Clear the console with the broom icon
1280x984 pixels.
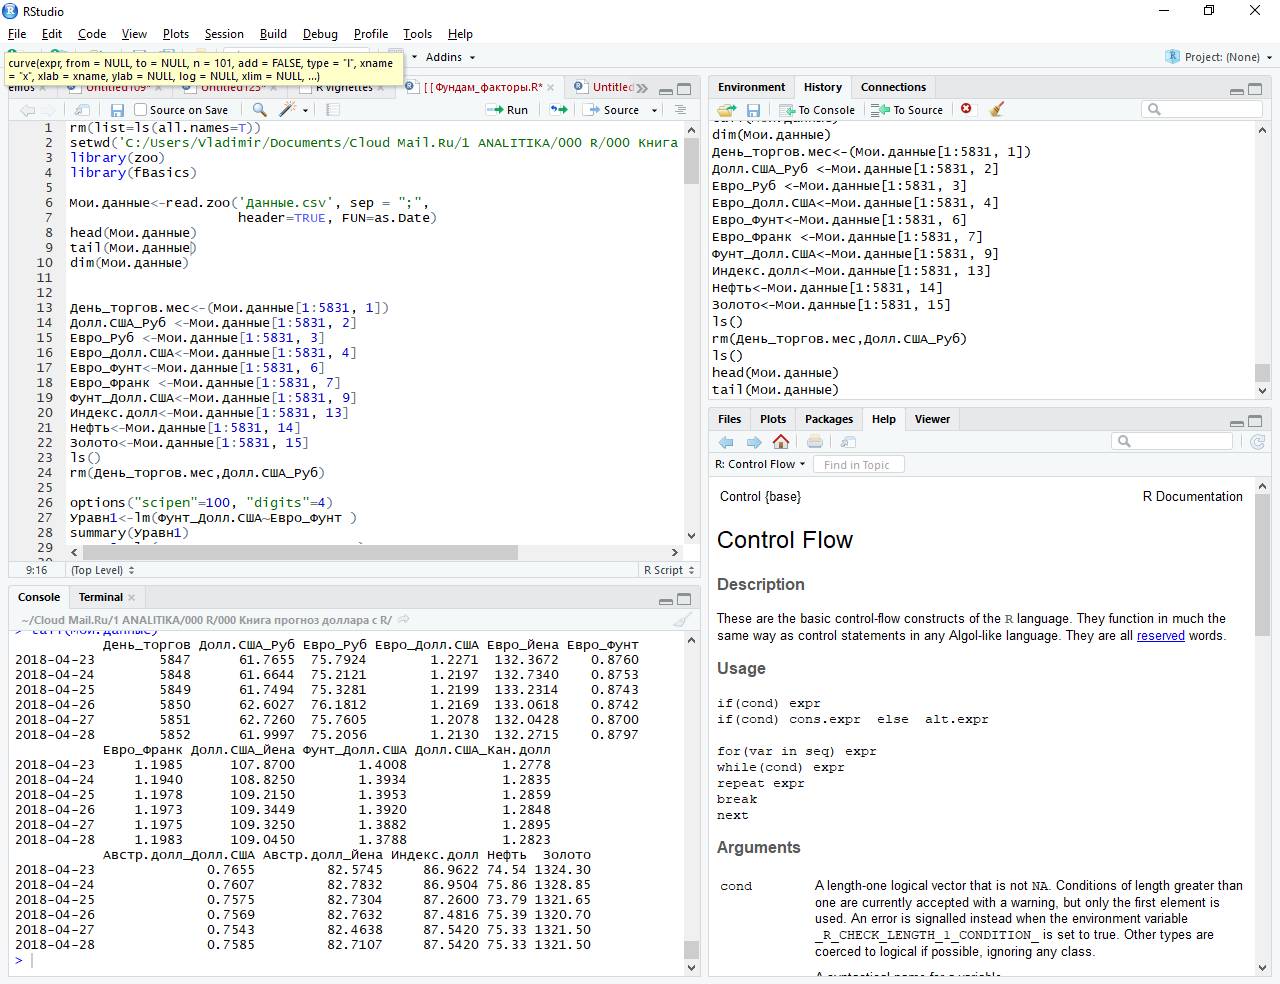coord(682,620)
